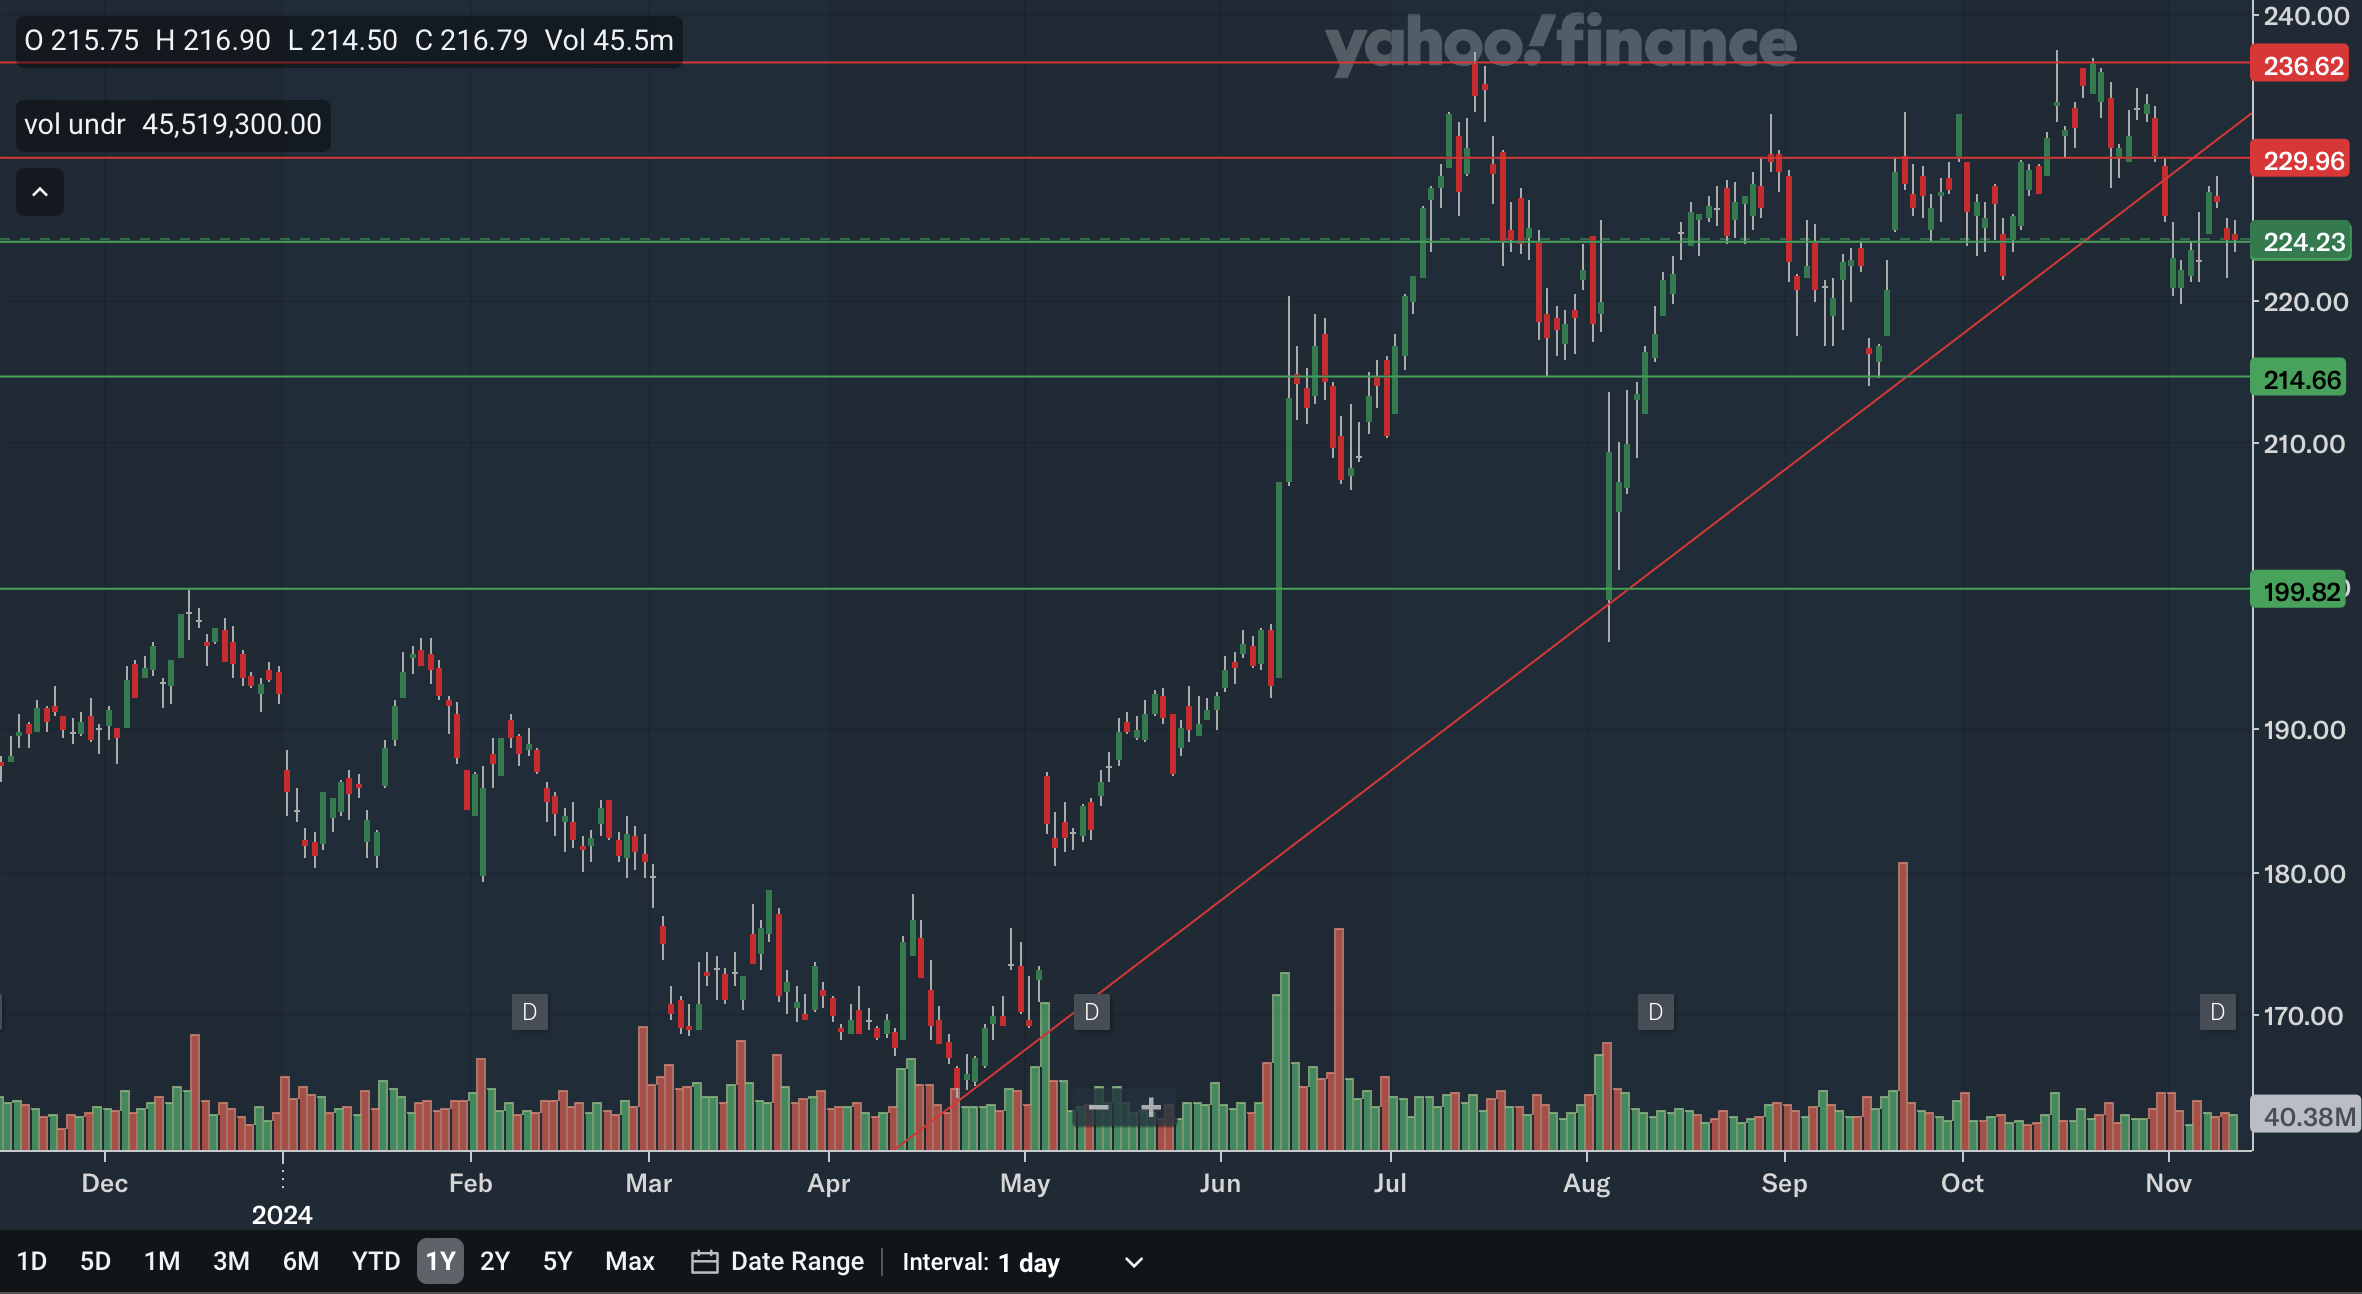Select the 6M time range
Screen dimensions: 2362x1294
point(300,1262)
